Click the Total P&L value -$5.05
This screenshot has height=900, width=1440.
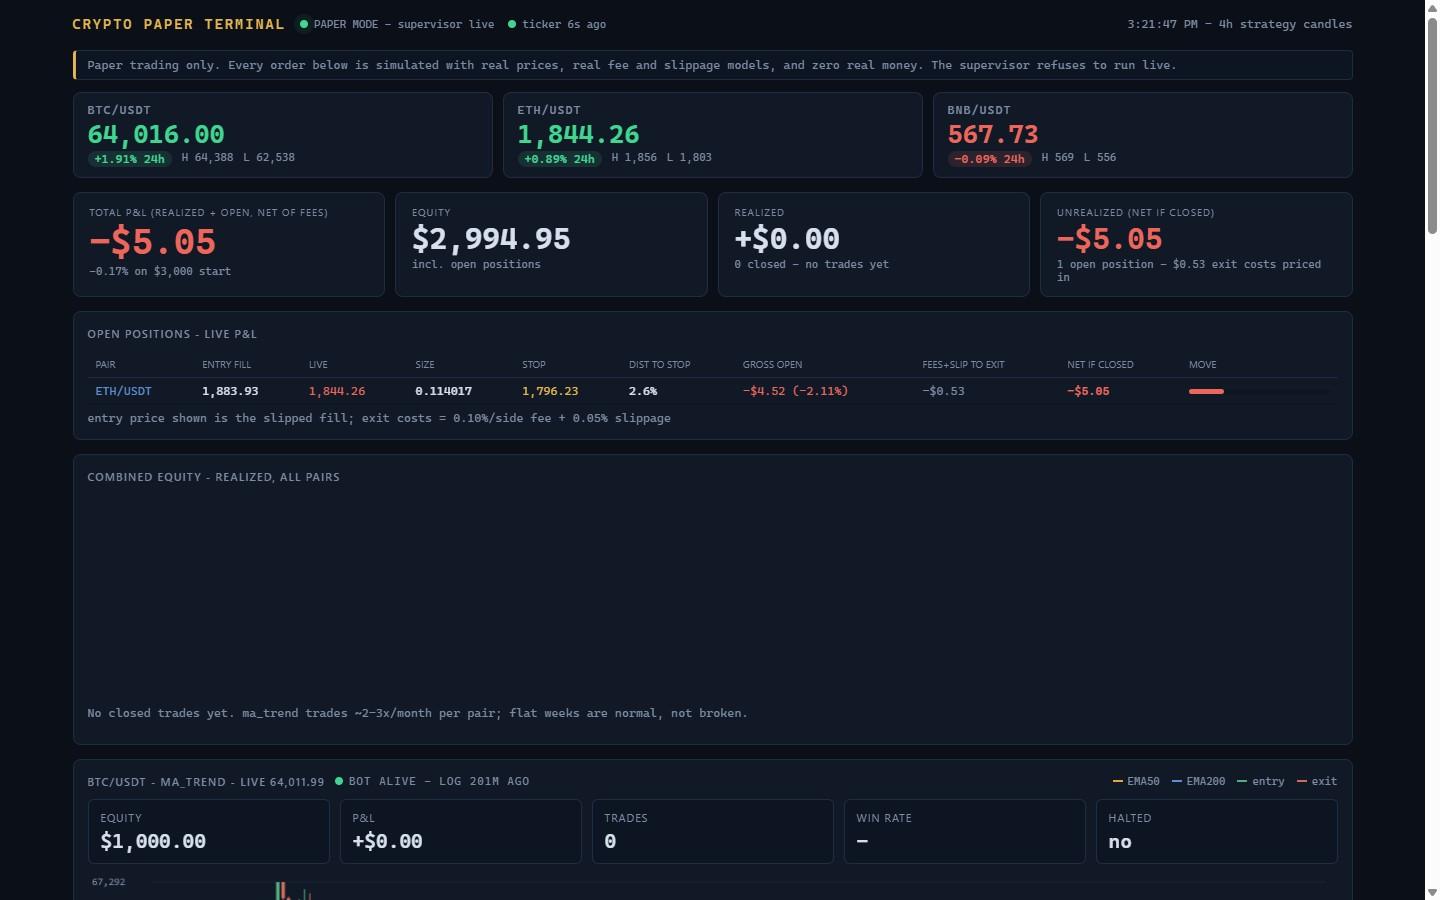pos(152,242)
